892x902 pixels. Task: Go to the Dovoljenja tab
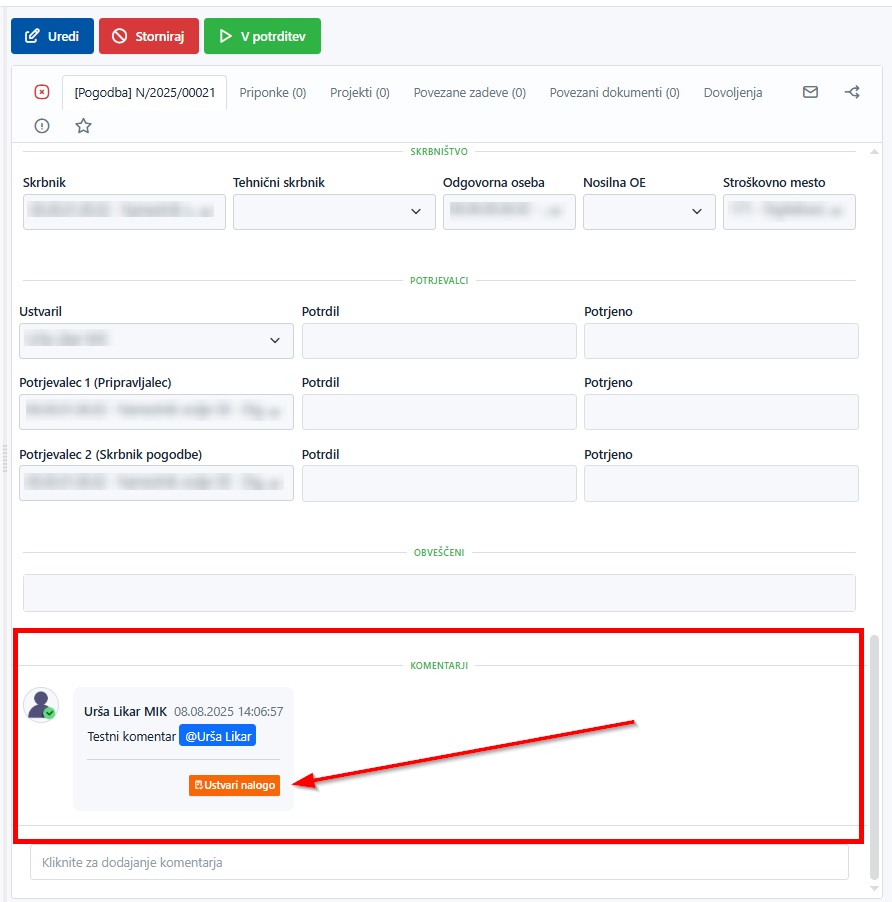pyautogui.click(x=732, y=92)
